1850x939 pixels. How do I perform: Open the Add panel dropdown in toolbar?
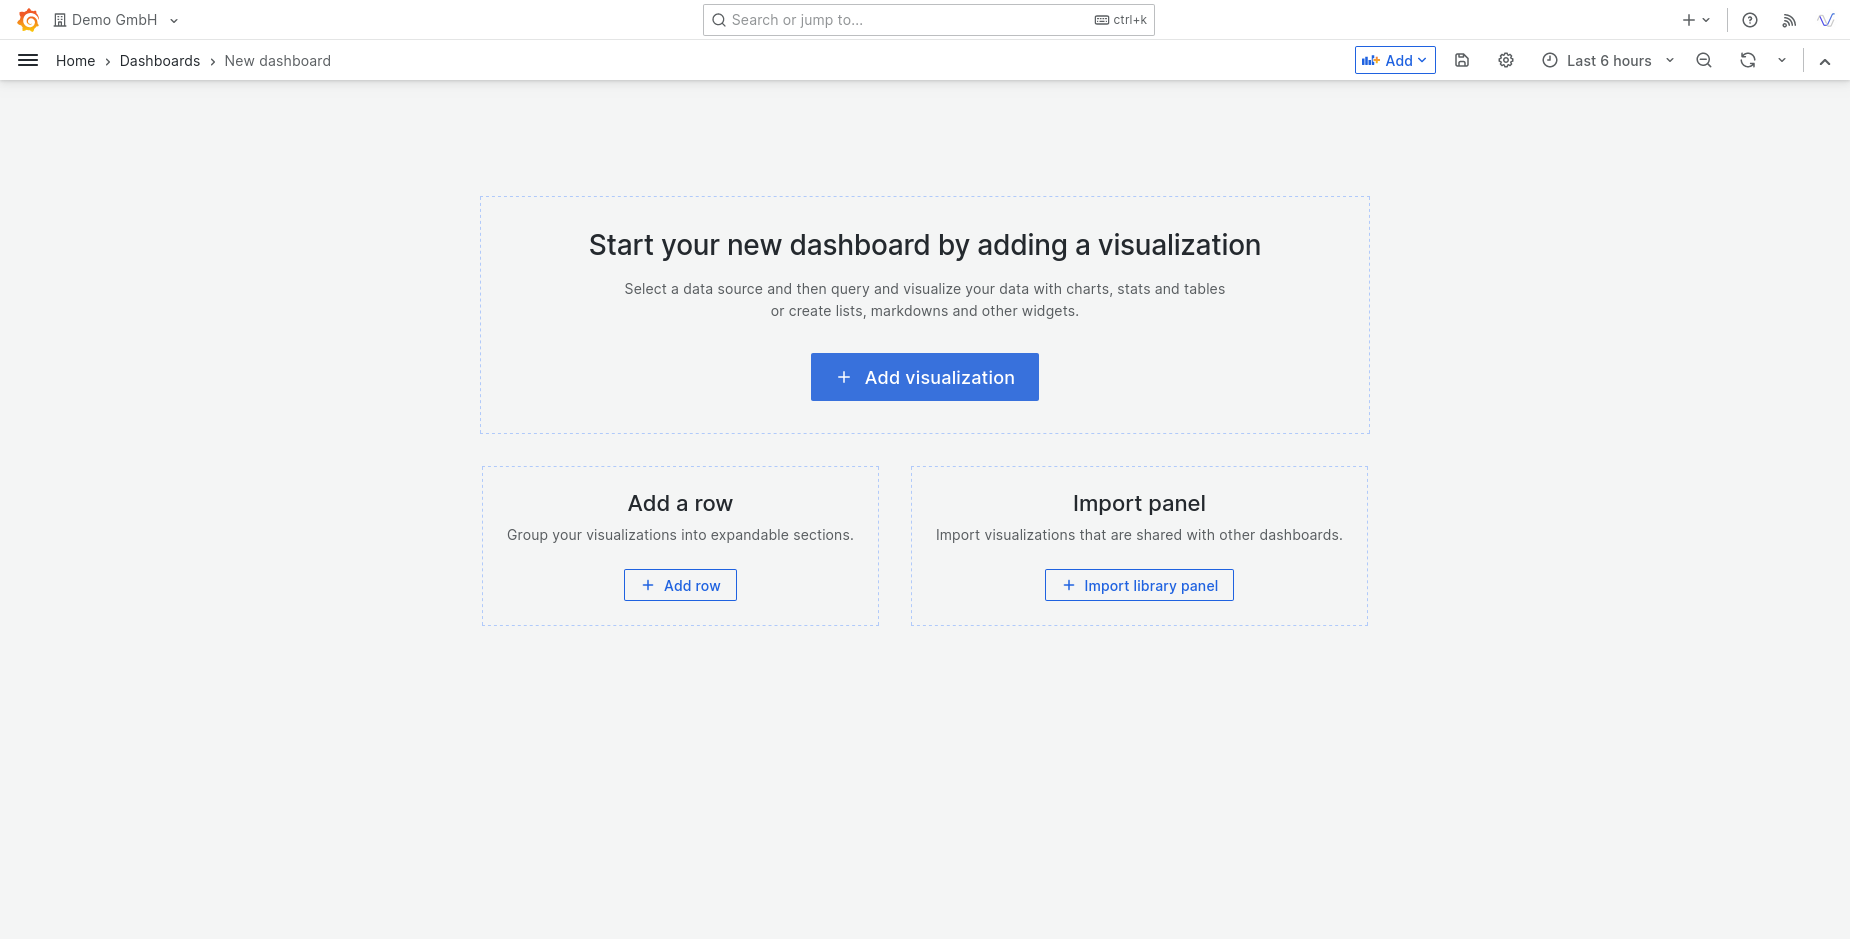(x=1395, y=61)
